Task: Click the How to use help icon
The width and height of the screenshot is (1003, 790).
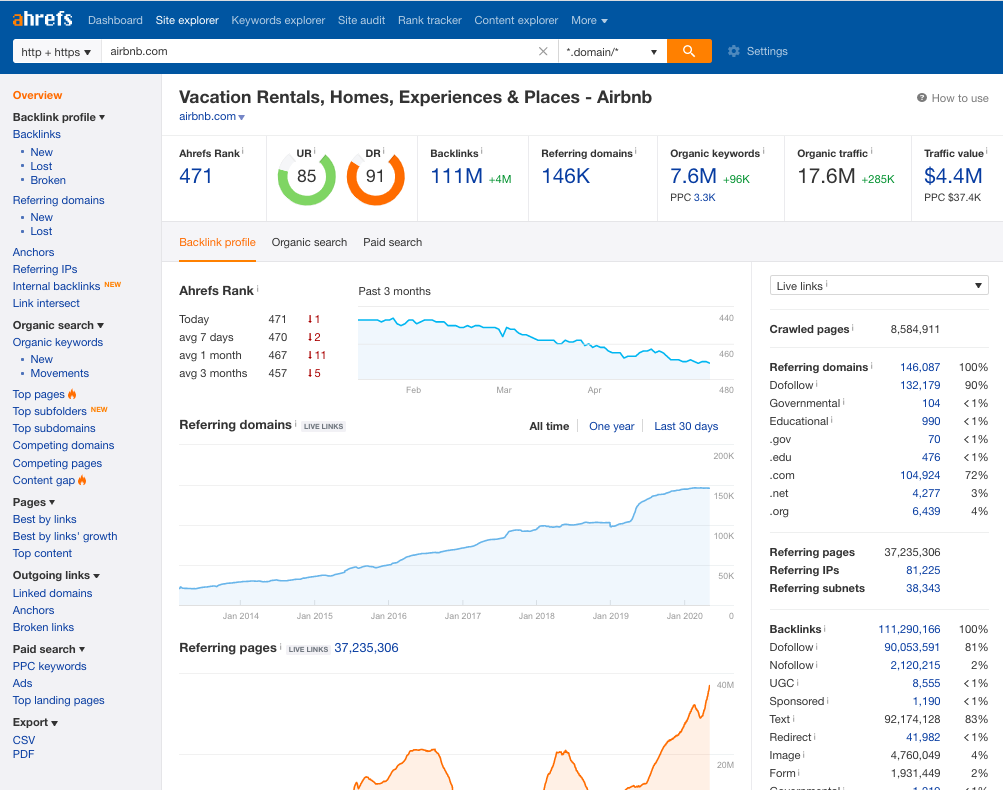Action: (922, 98)
